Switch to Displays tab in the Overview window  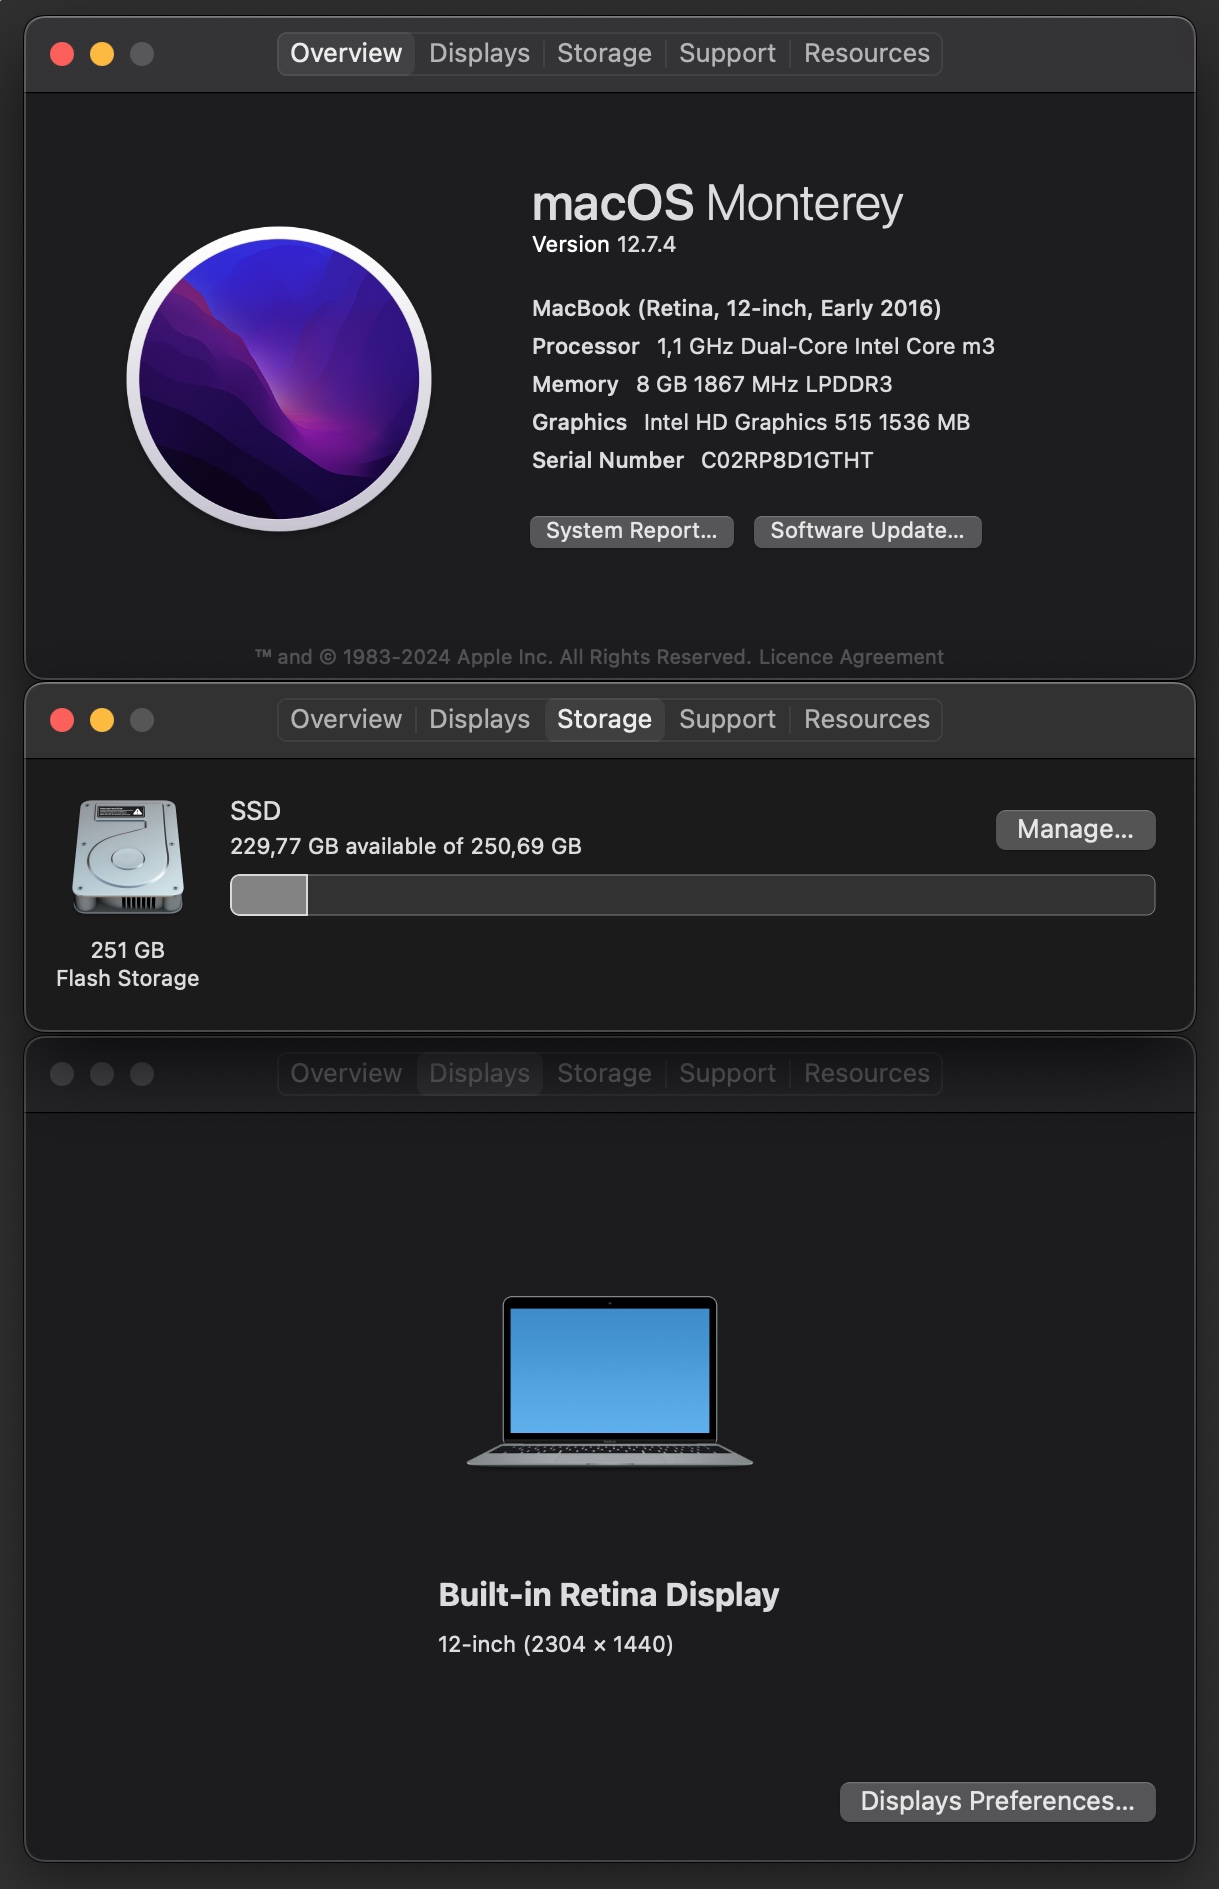point(479,53)
